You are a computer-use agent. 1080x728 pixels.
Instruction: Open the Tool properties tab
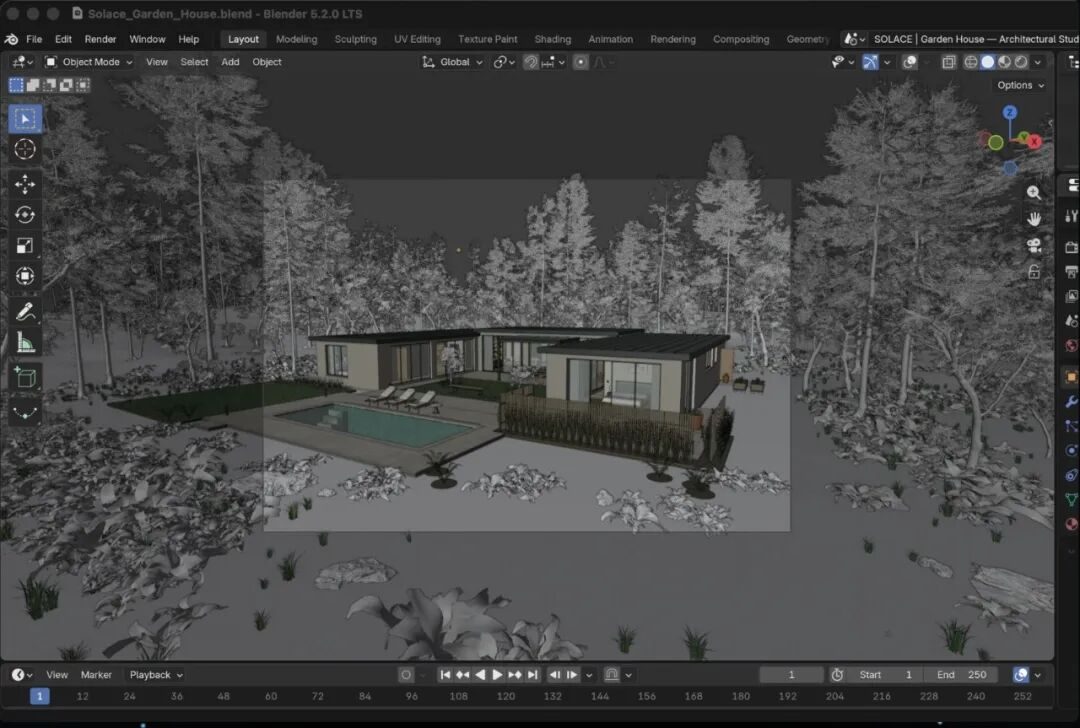1072,216
